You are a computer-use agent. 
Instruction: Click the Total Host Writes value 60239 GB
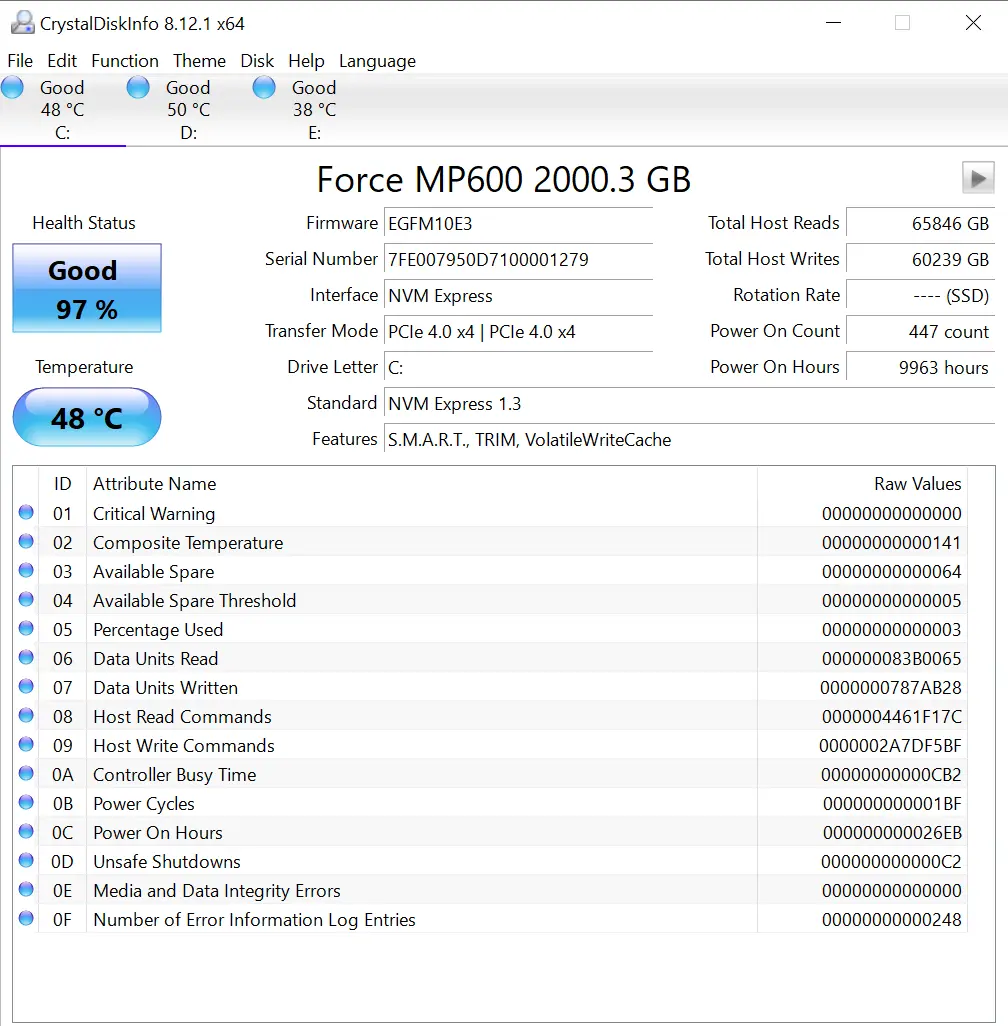(x=921, y=260)
